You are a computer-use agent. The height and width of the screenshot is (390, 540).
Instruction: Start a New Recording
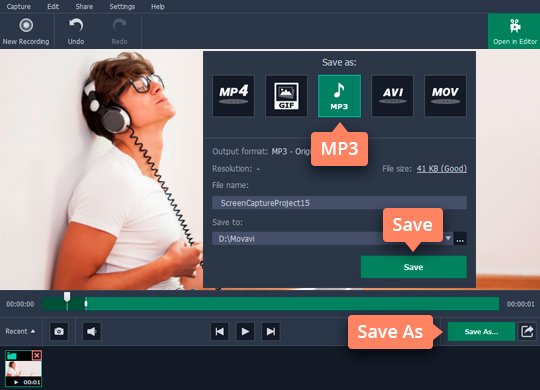tap(26, 32)
